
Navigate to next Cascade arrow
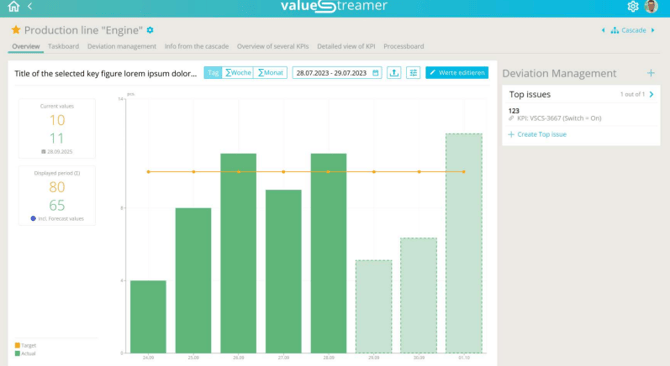(x=653, y=30)
